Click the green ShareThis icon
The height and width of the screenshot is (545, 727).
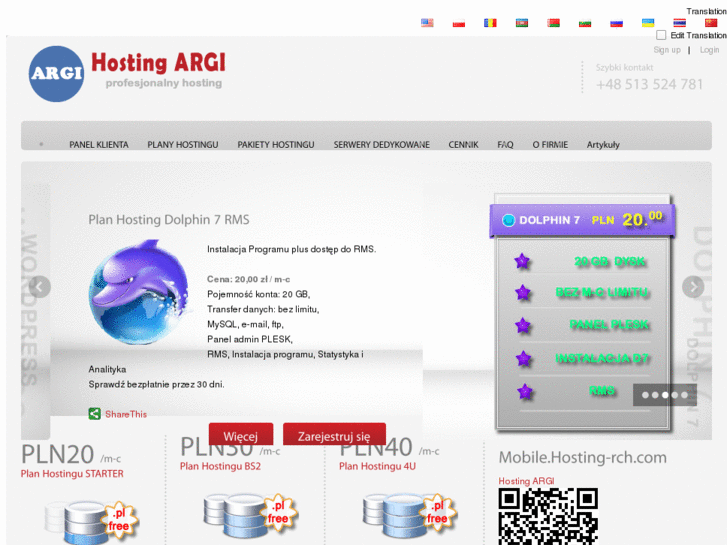coord(95,414)
